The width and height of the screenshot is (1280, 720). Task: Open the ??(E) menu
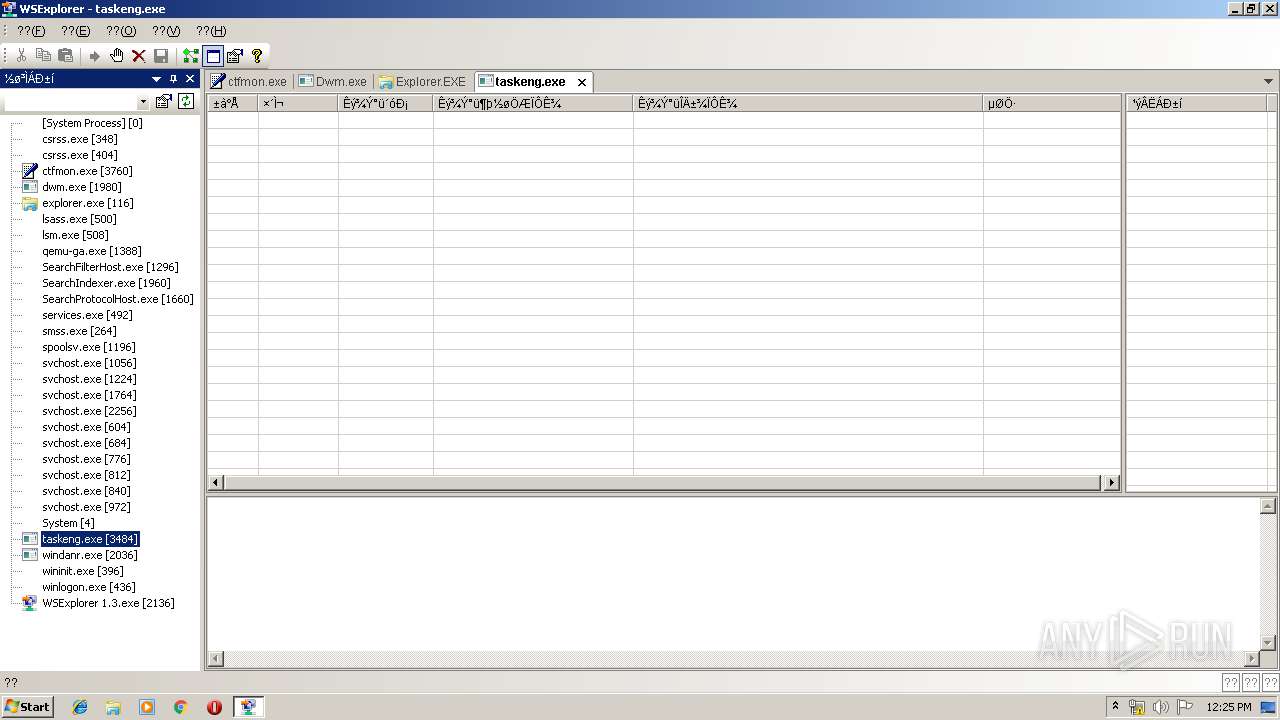tap(75, 31)
